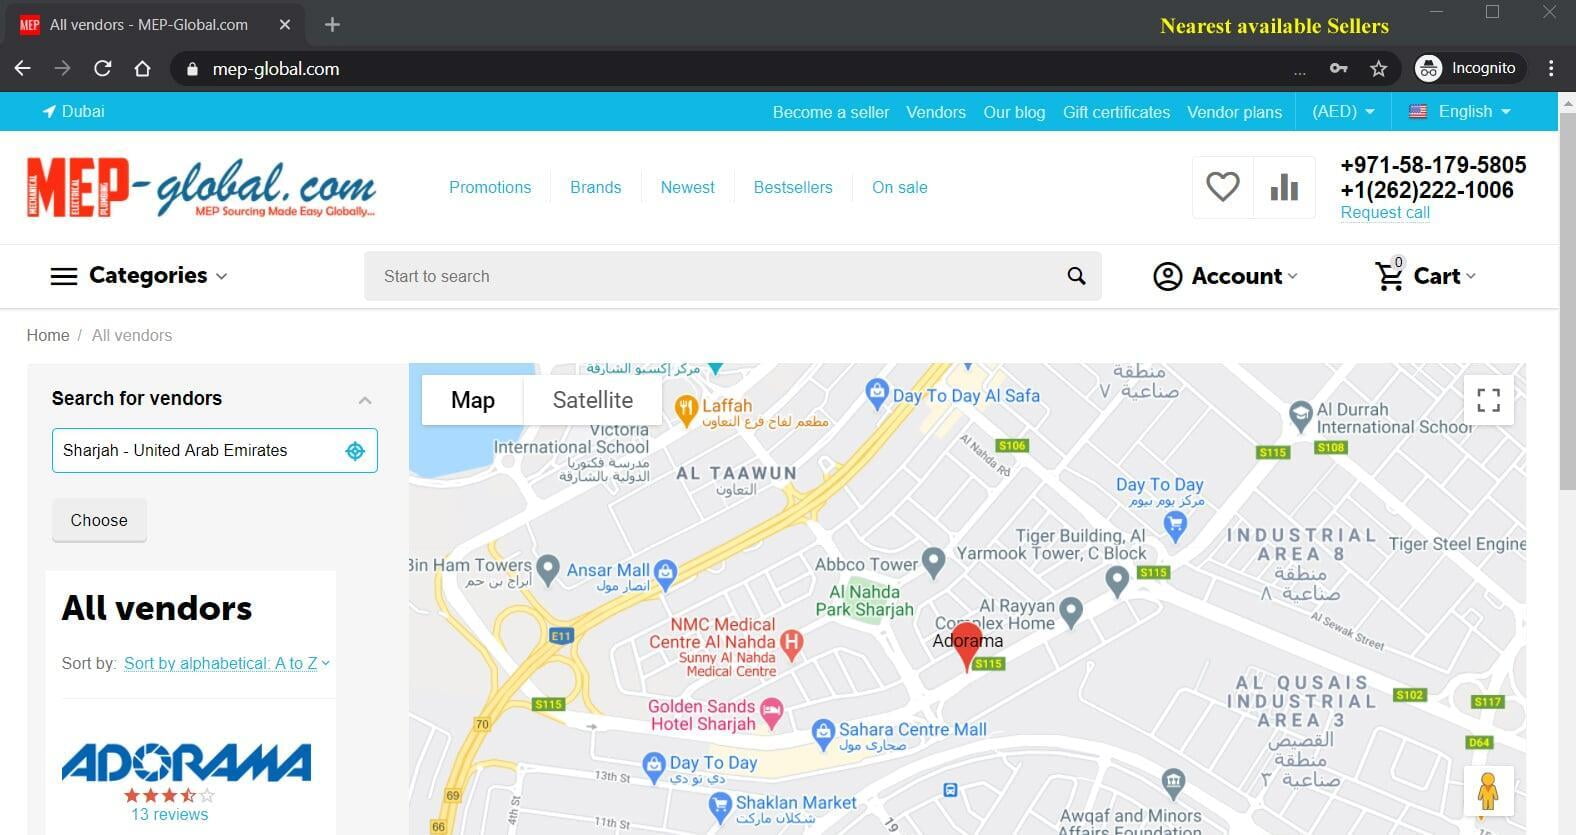Viewport: 1576px width, 835px height.
Task: Open the comparison list bar-chart icon
Action: [1284, 187]
